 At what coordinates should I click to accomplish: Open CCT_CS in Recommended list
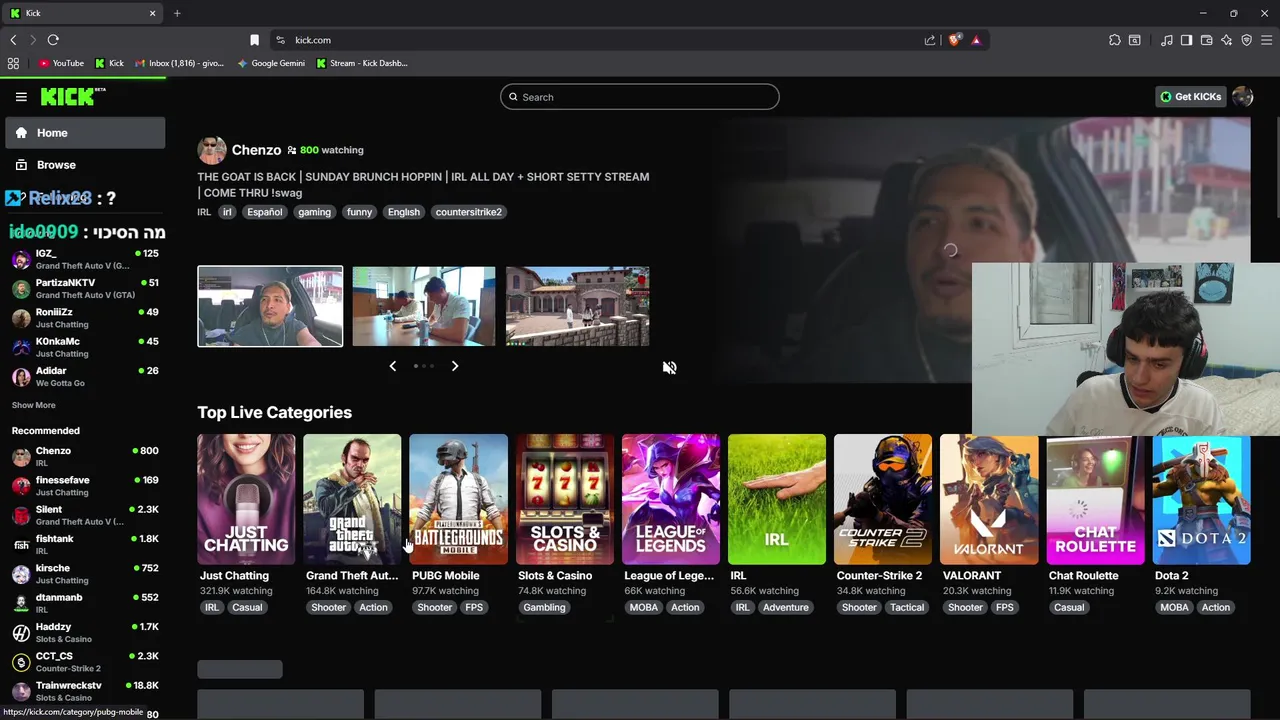point(85,662)
